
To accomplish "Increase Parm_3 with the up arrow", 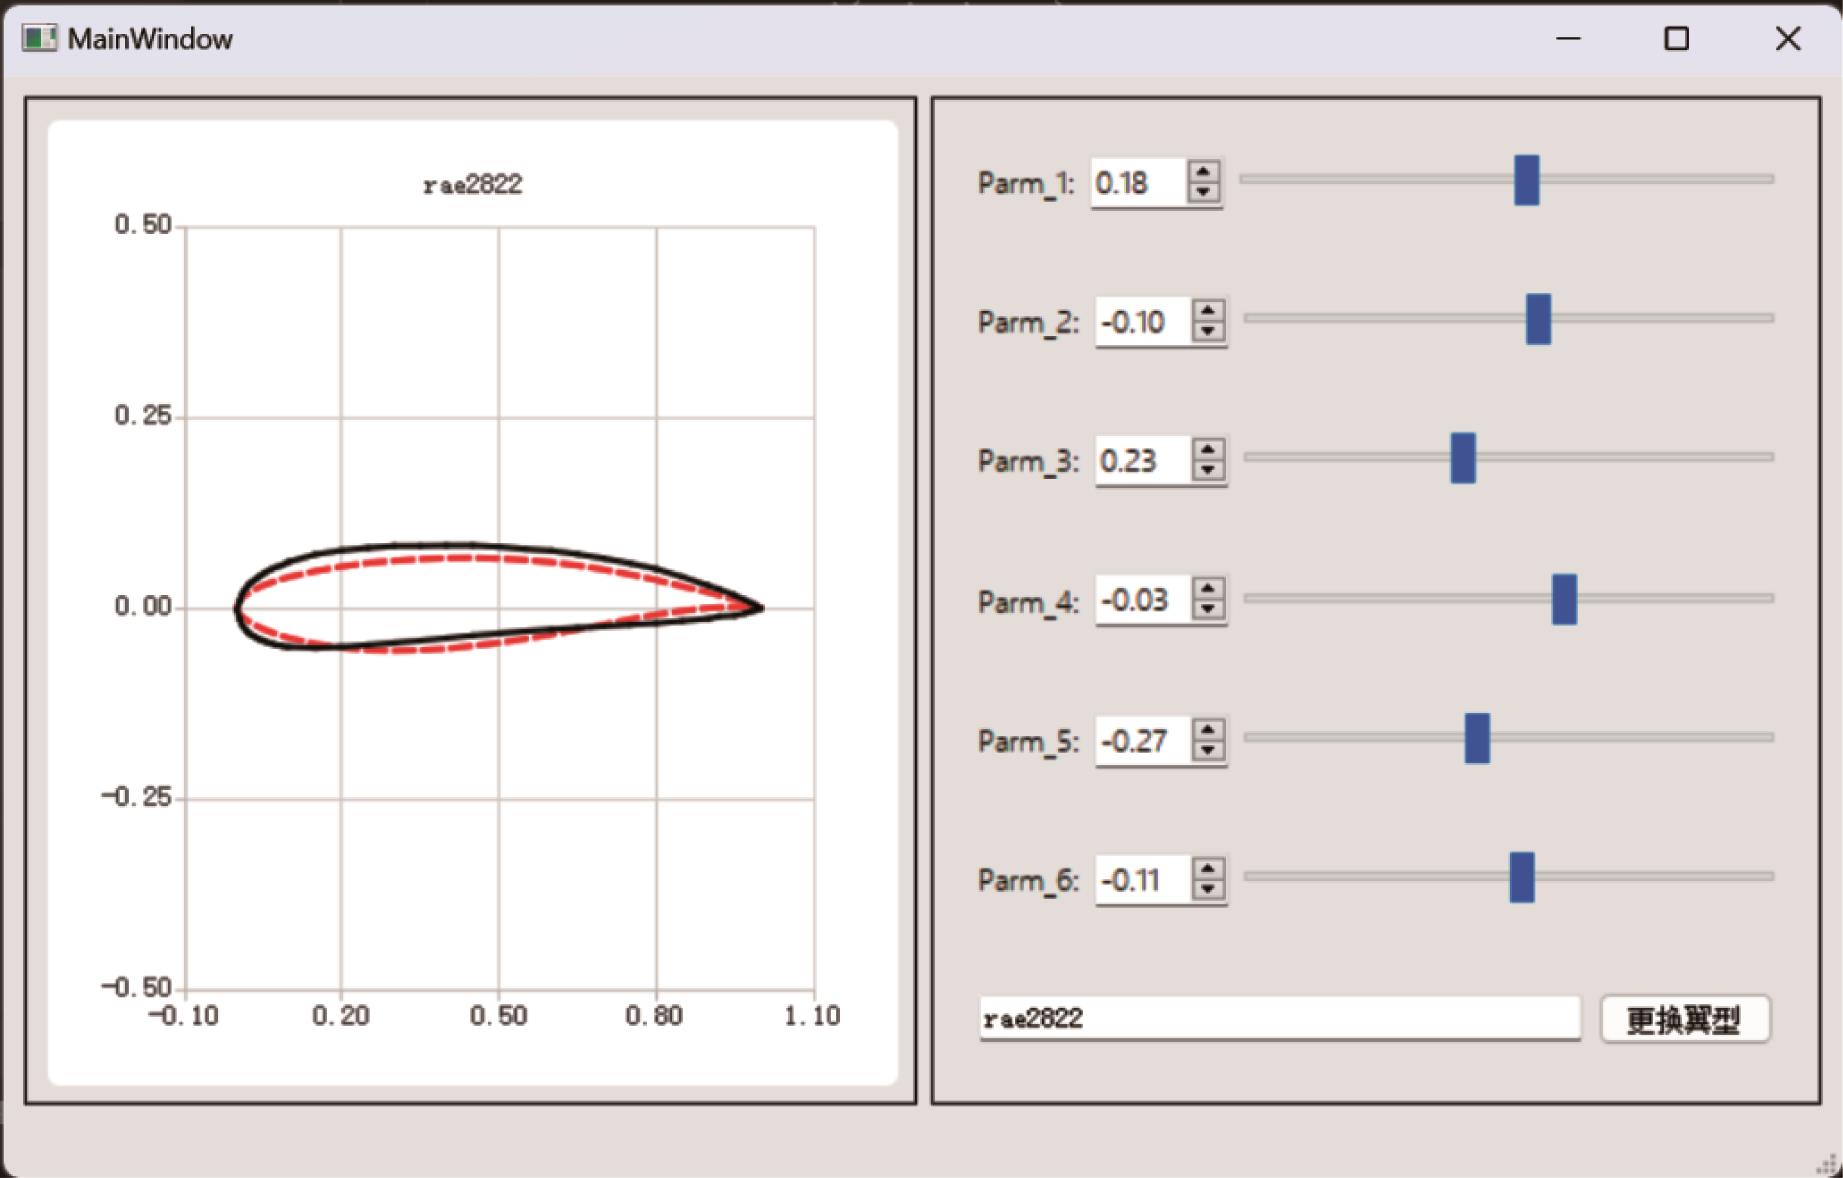I will [1209, 450].
